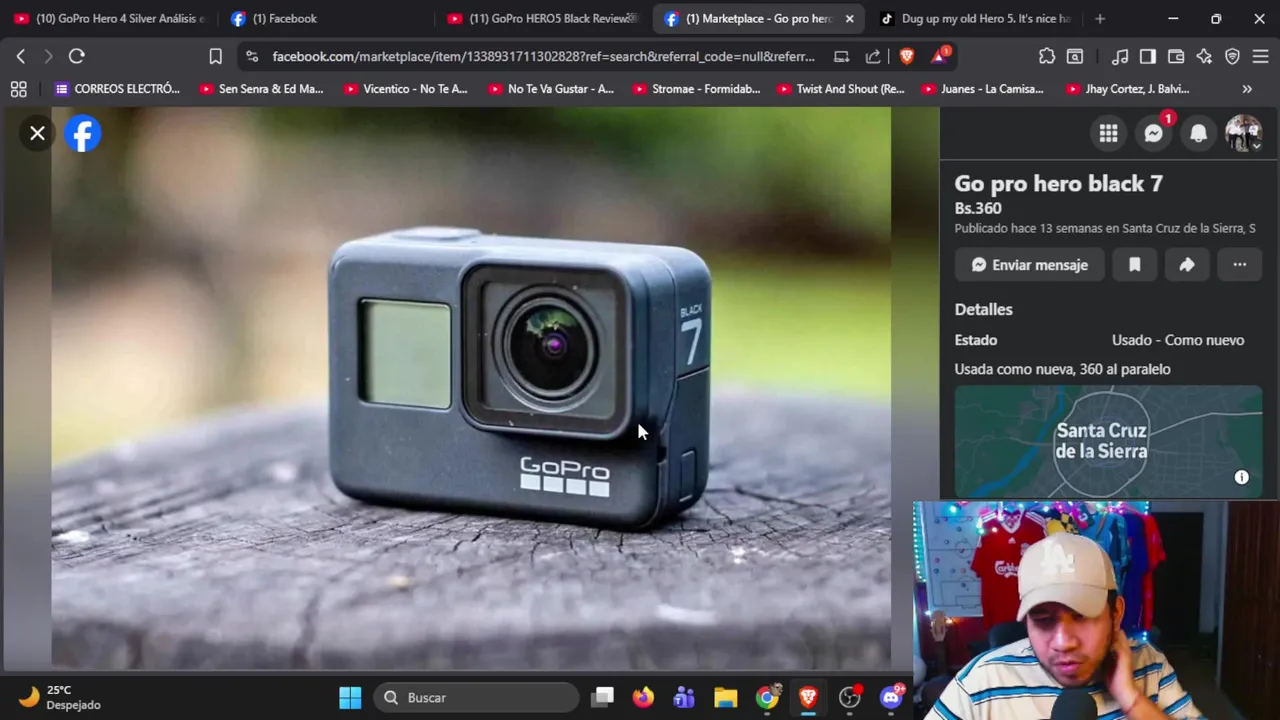The image size is (1280, 720).
Task: Click the map info icon
Action: (1241, 477)
